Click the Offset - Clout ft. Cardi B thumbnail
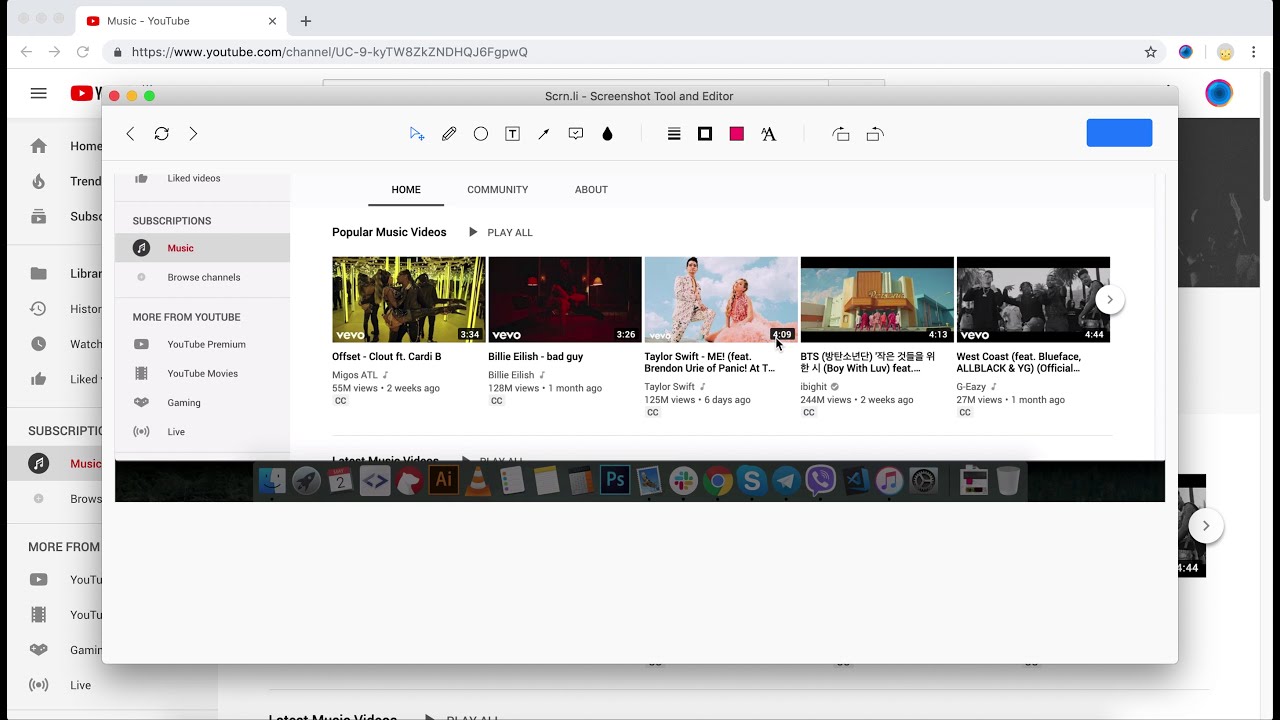 [409, 300]
